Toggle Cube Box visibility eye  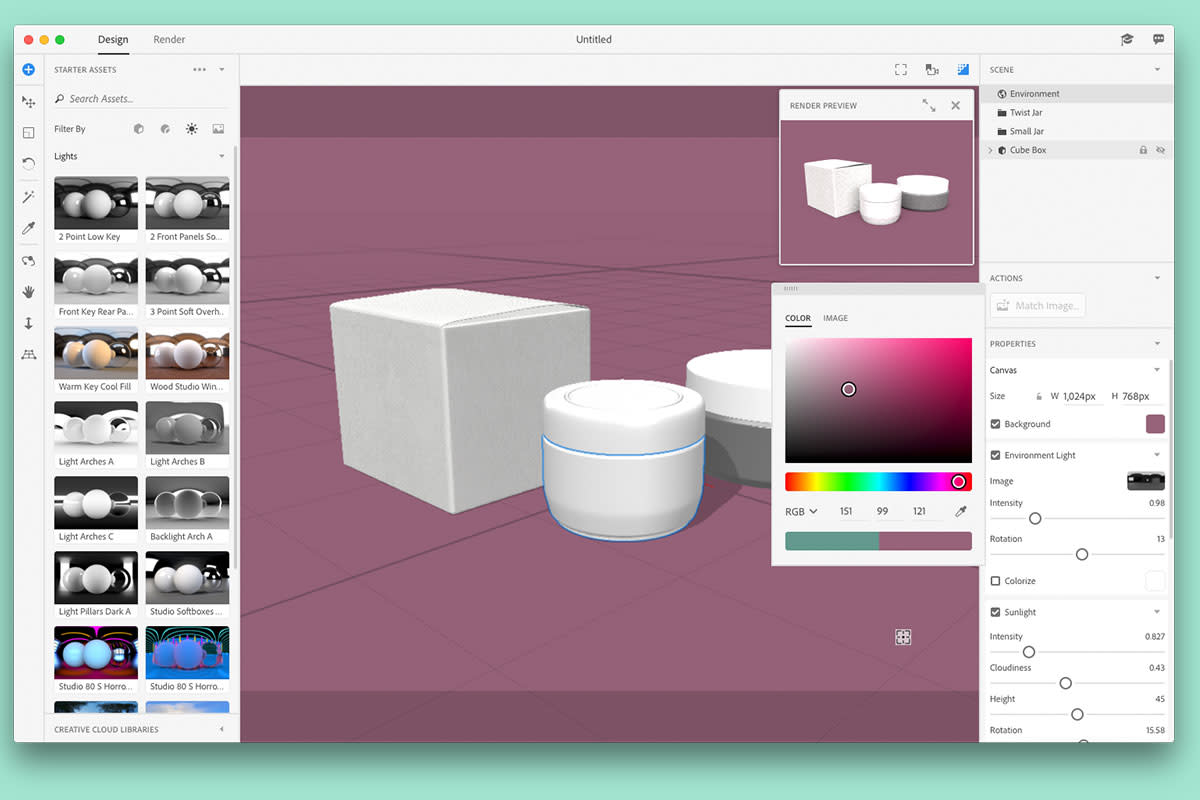click(1161, 150)
